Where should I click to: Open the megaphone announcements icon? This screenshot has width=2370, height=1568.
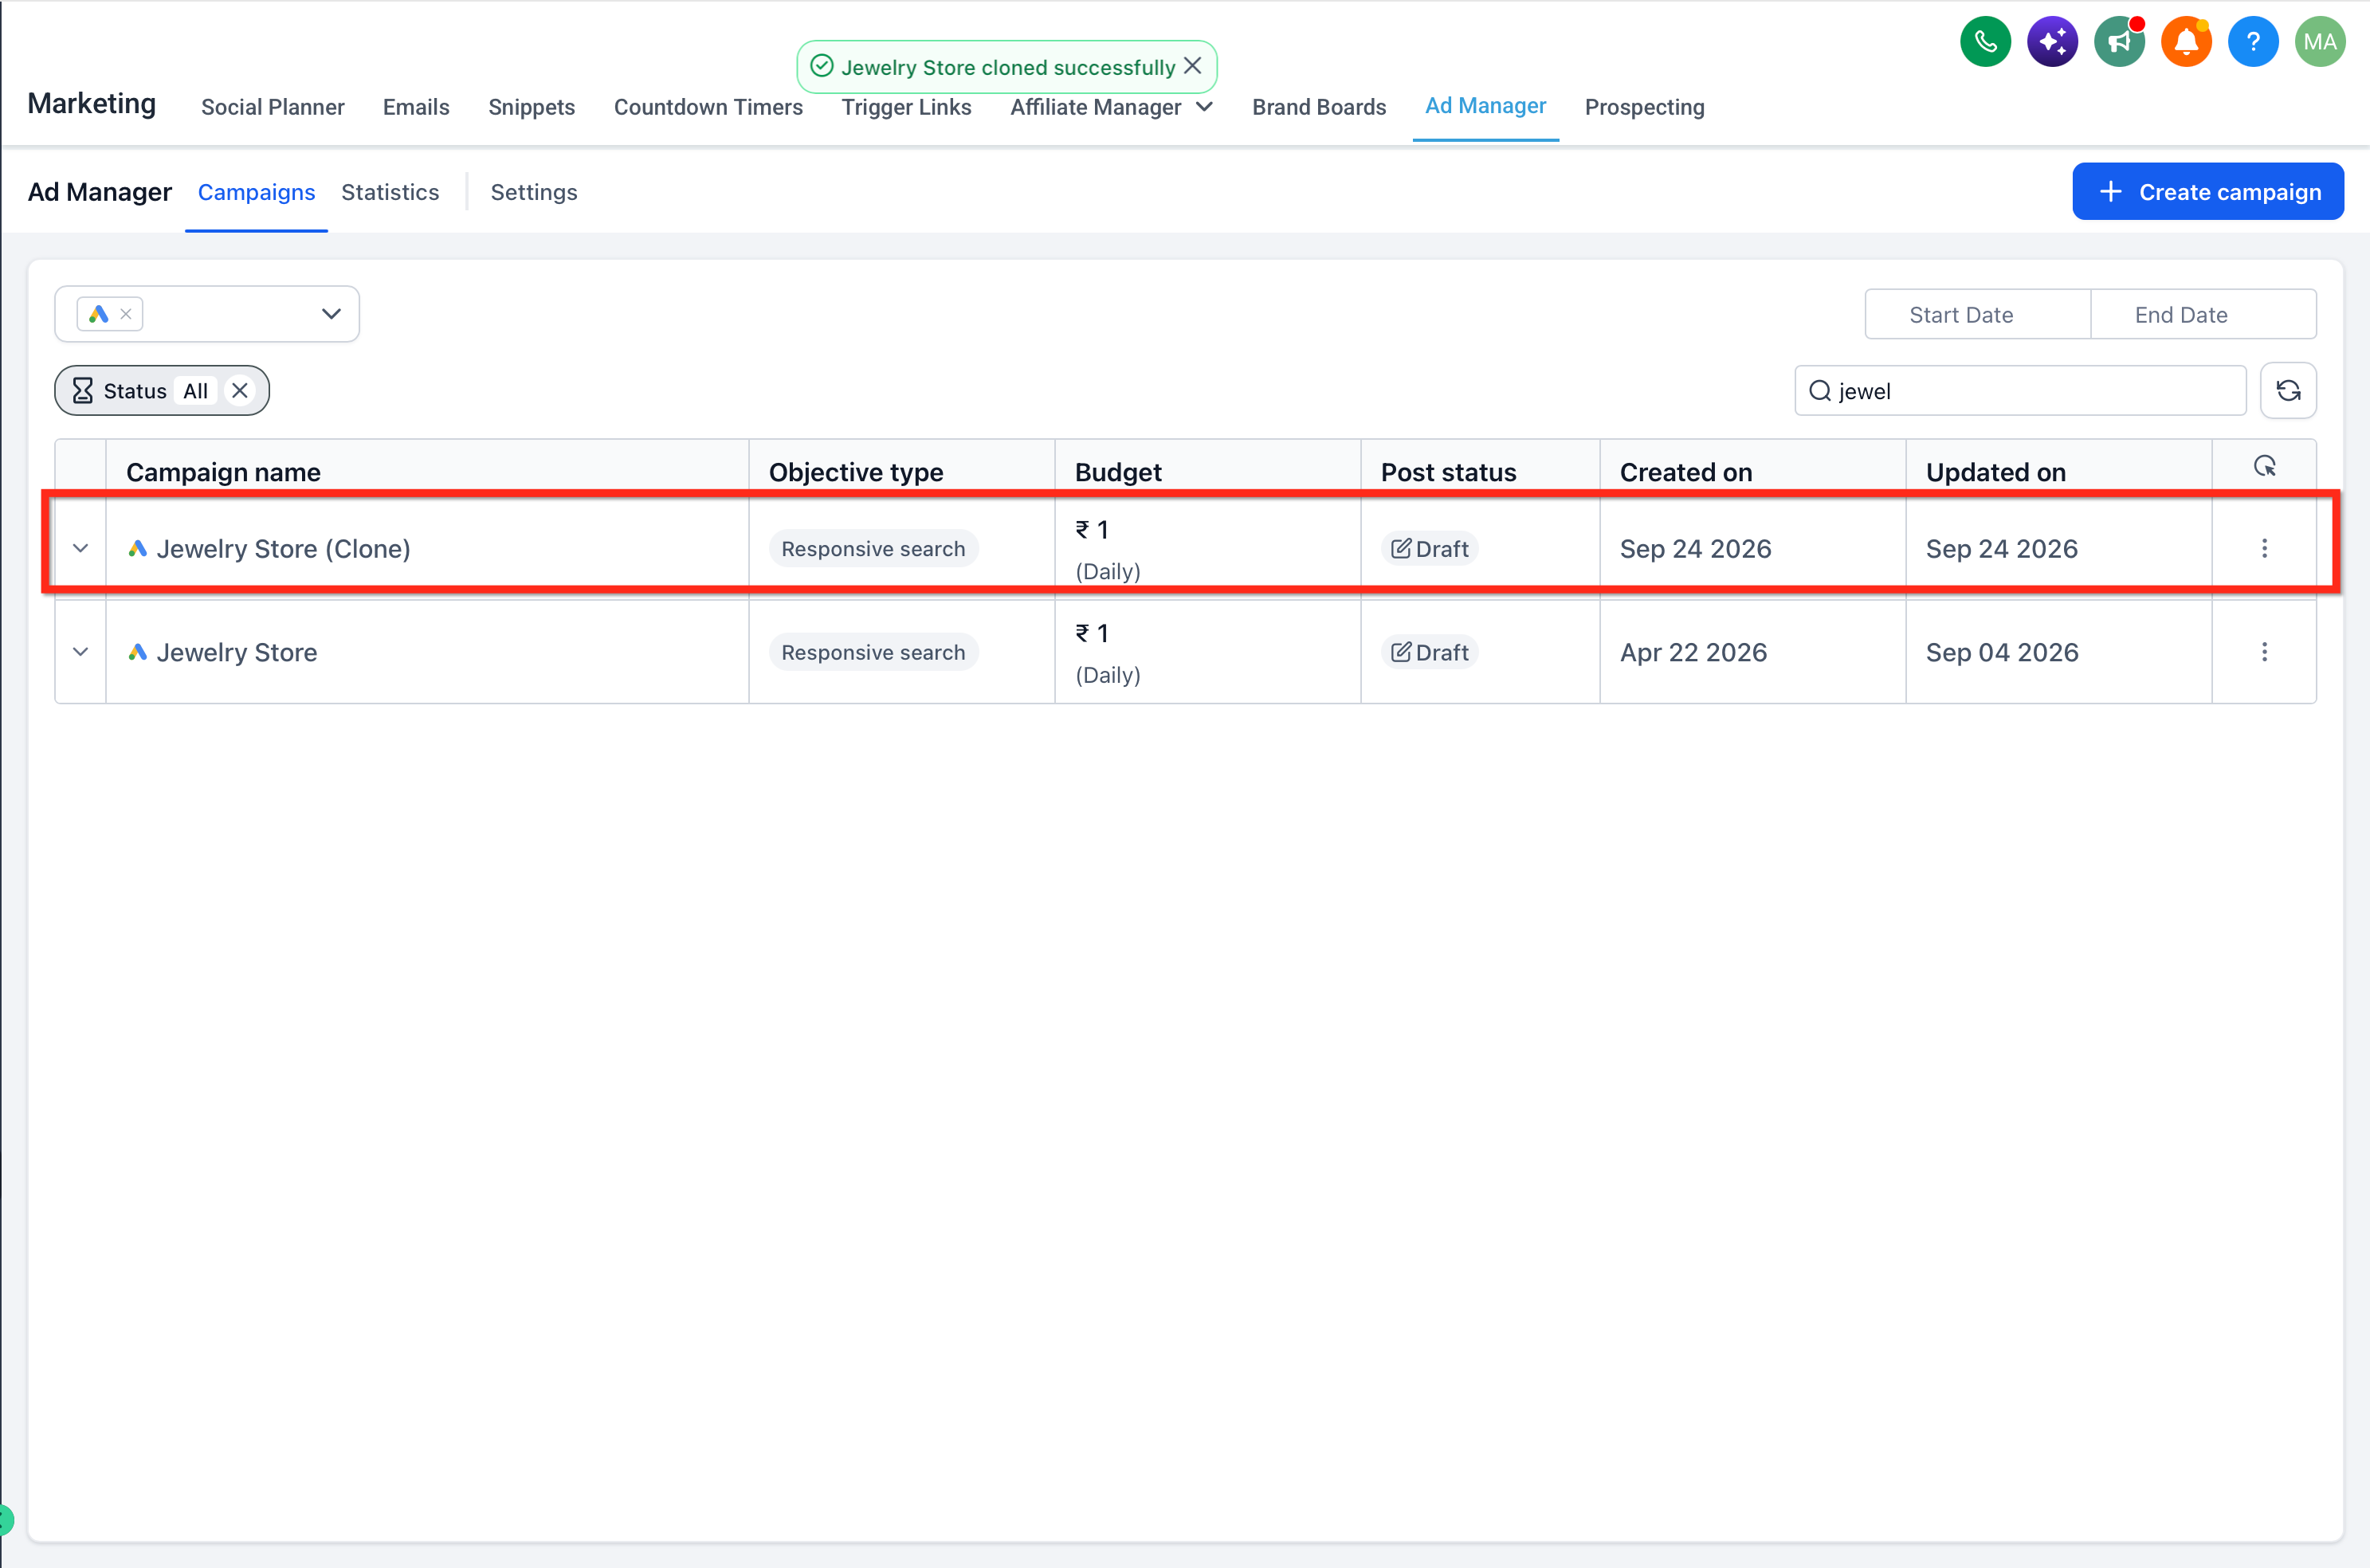point(2119,42)
